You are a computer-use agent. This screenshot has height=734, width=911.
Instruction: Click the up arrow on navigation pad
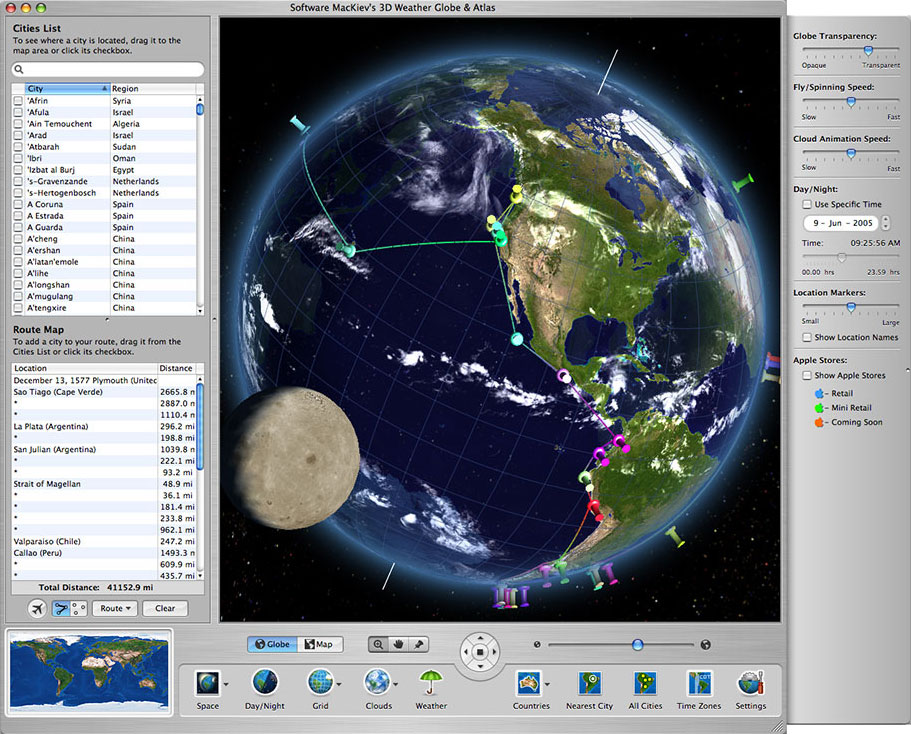pyautogui.click(x=480, y=638)
